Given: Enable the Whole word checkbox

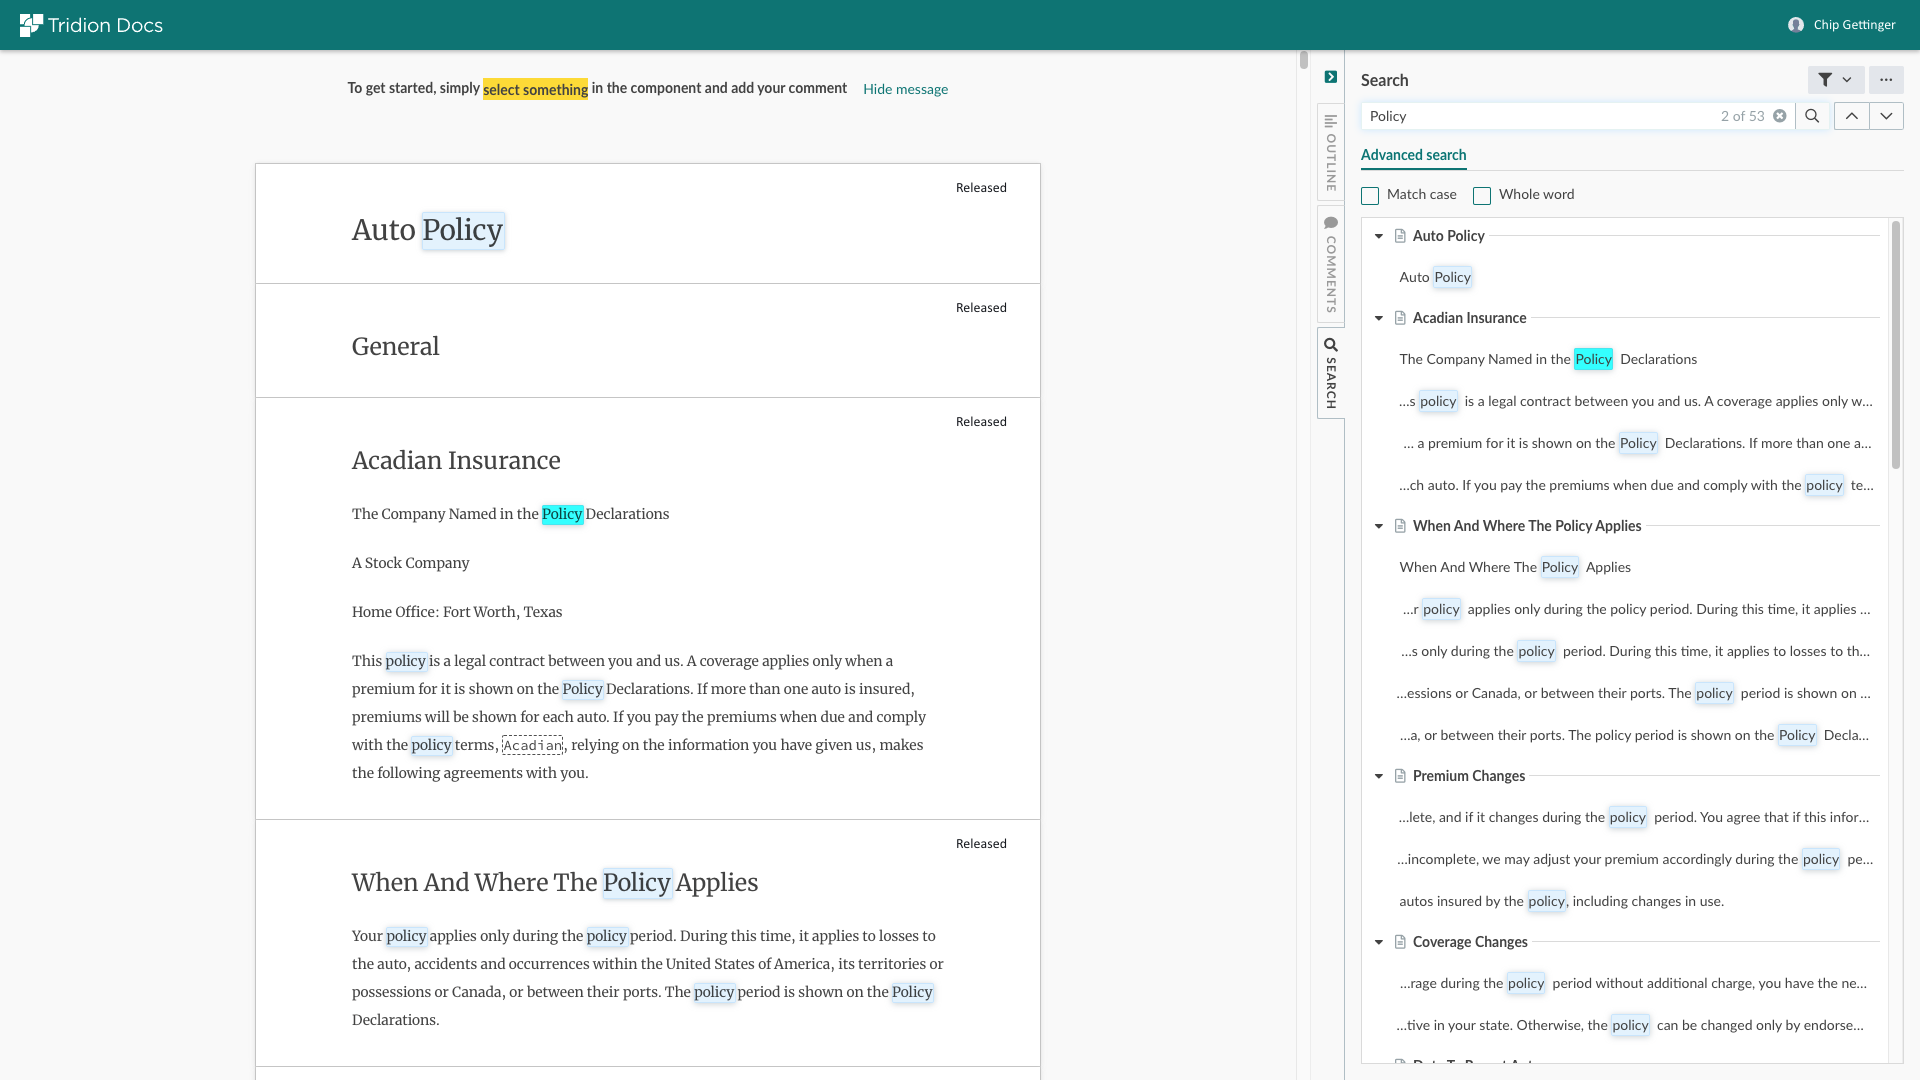Looking at the screenshot, I should 1482,196.
